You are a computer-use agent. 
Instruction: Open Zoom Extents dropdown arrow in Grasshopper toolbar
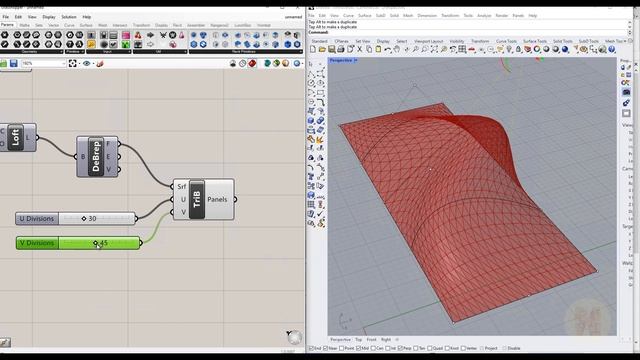tap(79, 64)
